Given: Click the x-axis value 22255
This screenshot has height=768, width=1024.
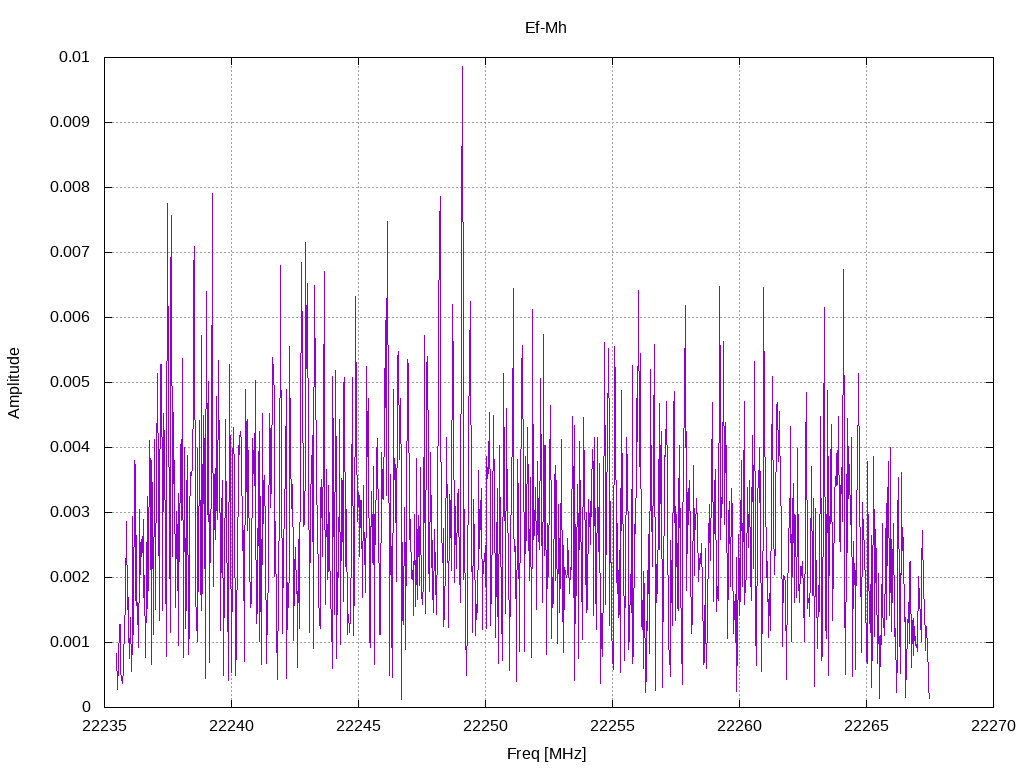Looking at the screenshot, I should coord(613,726).
